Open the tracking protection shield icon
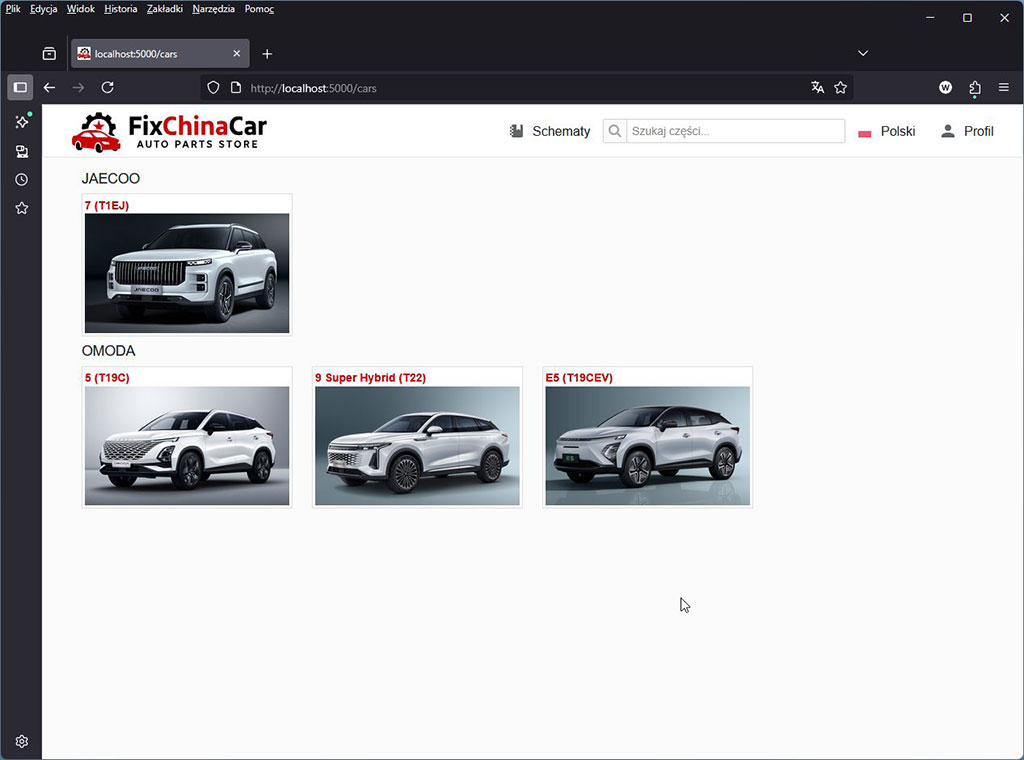This screenshot has height=760, width=1024. [x=212, y=88]
